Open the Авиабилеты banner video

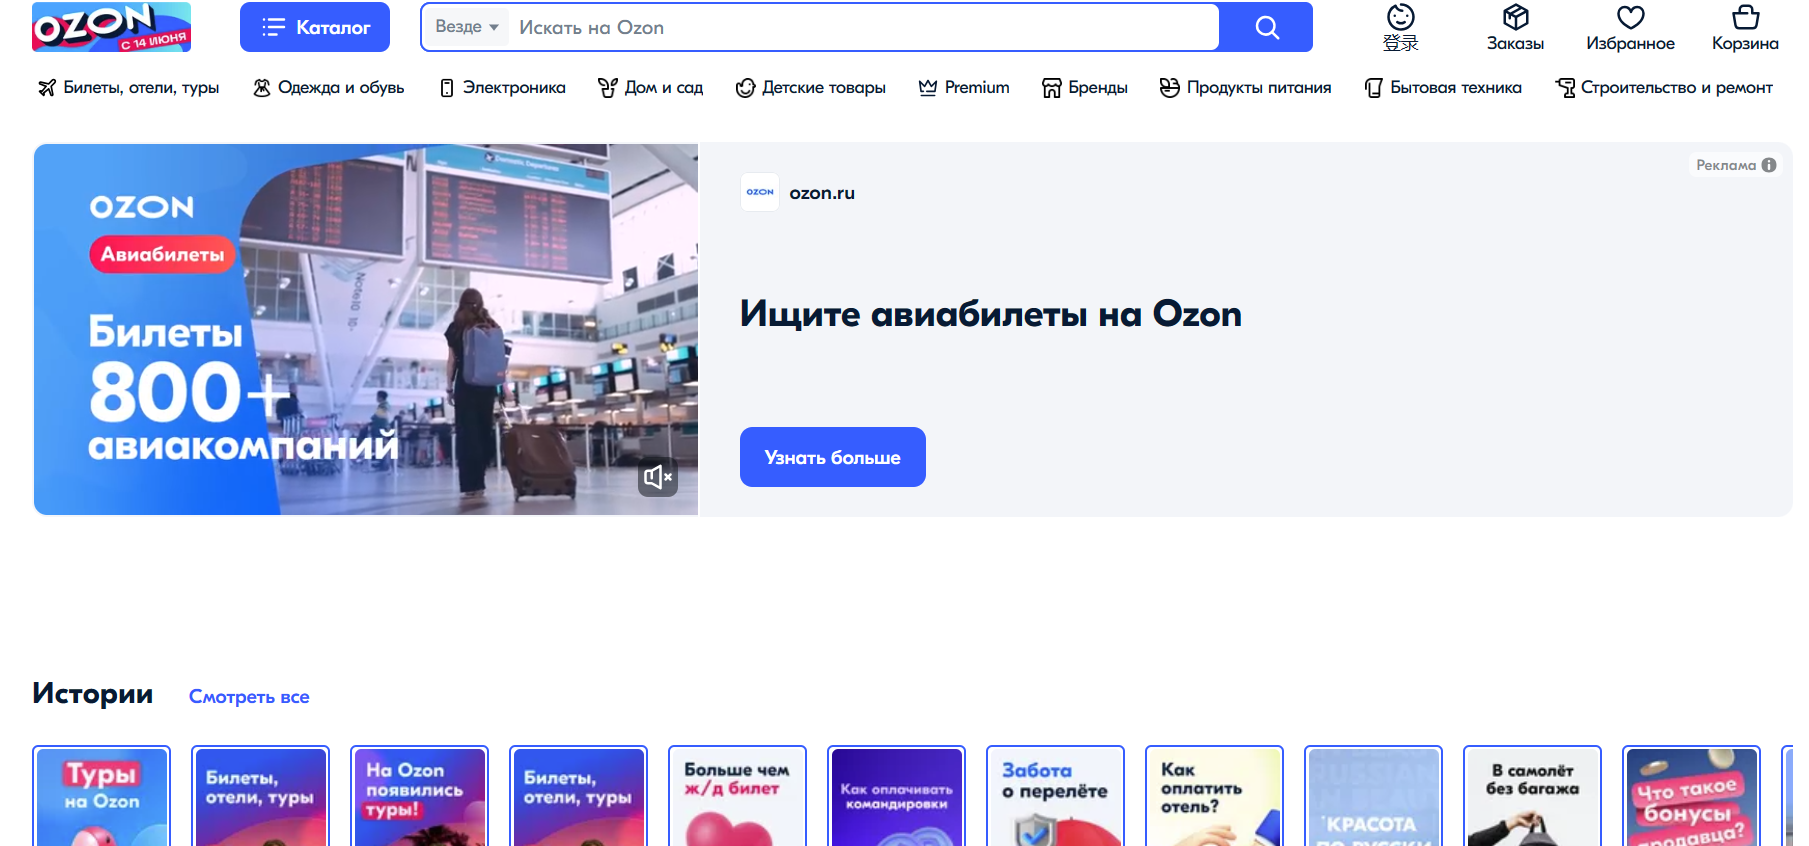(x=366, y=330)
